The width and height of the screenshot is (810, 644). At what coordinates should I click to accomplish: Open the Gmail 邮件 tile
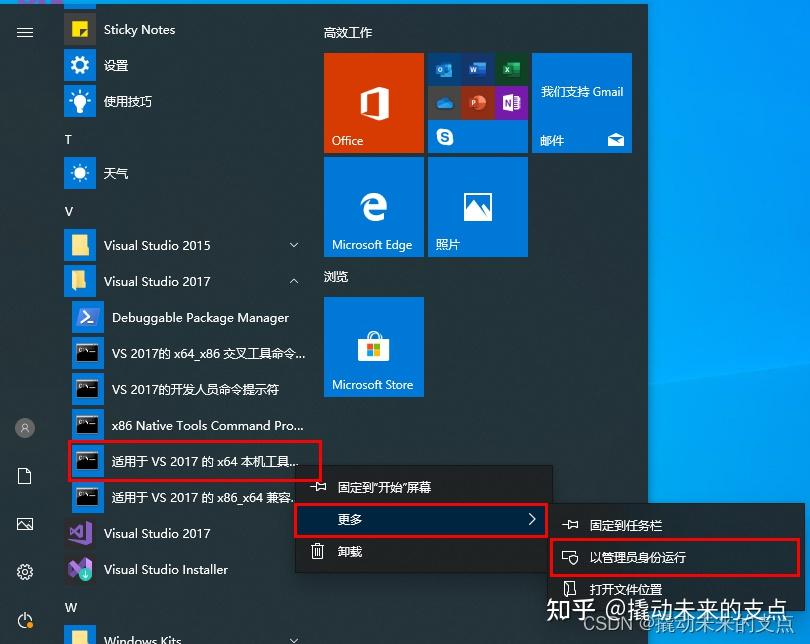581,102
